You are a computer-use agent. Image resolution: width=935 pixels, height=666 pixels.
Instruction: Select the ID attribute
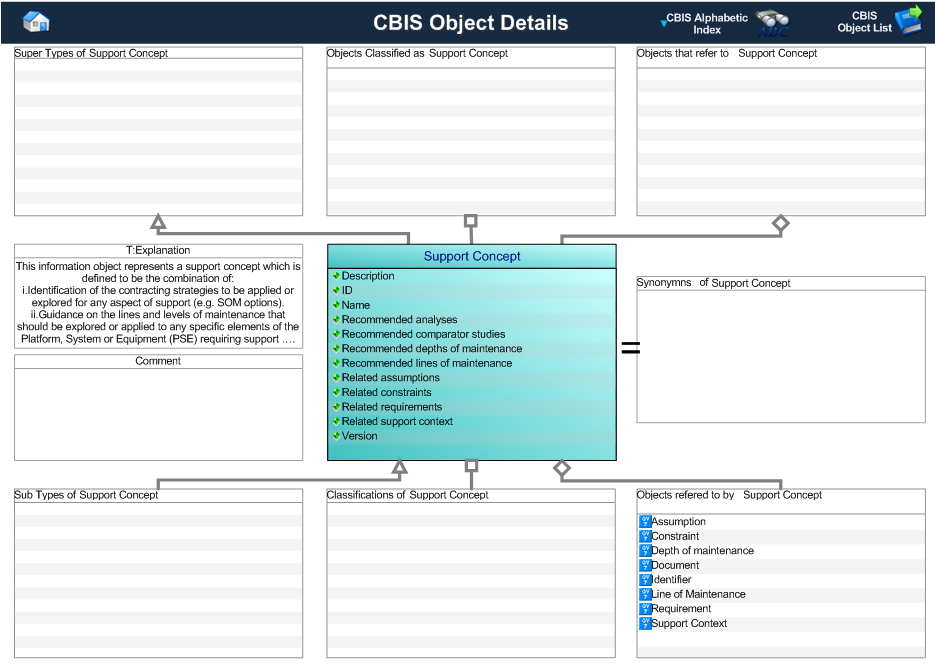pyautogui.click(x=347, y=290)
